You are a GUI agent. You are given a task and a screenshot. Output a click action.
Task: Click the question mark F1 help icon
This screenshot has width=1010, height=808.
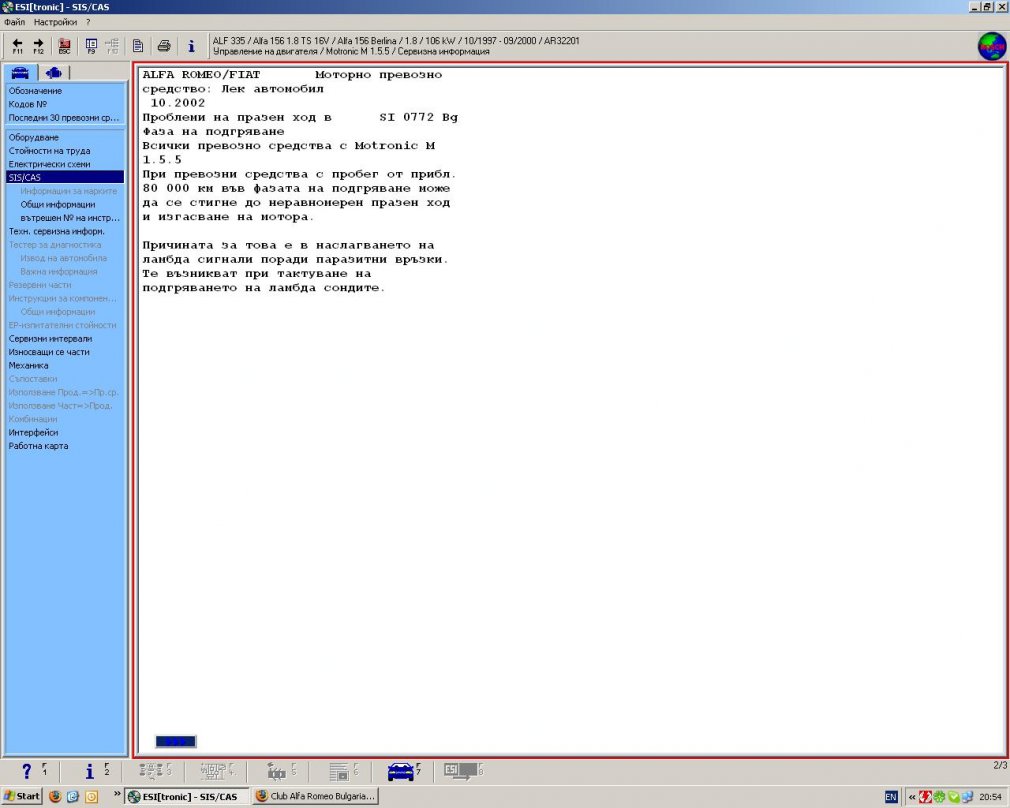pos(29,771)
